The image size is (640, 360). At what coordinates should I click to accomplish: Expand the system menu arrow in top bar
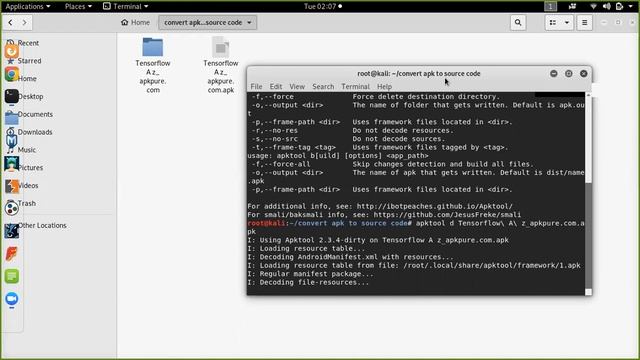click(631, 6)
